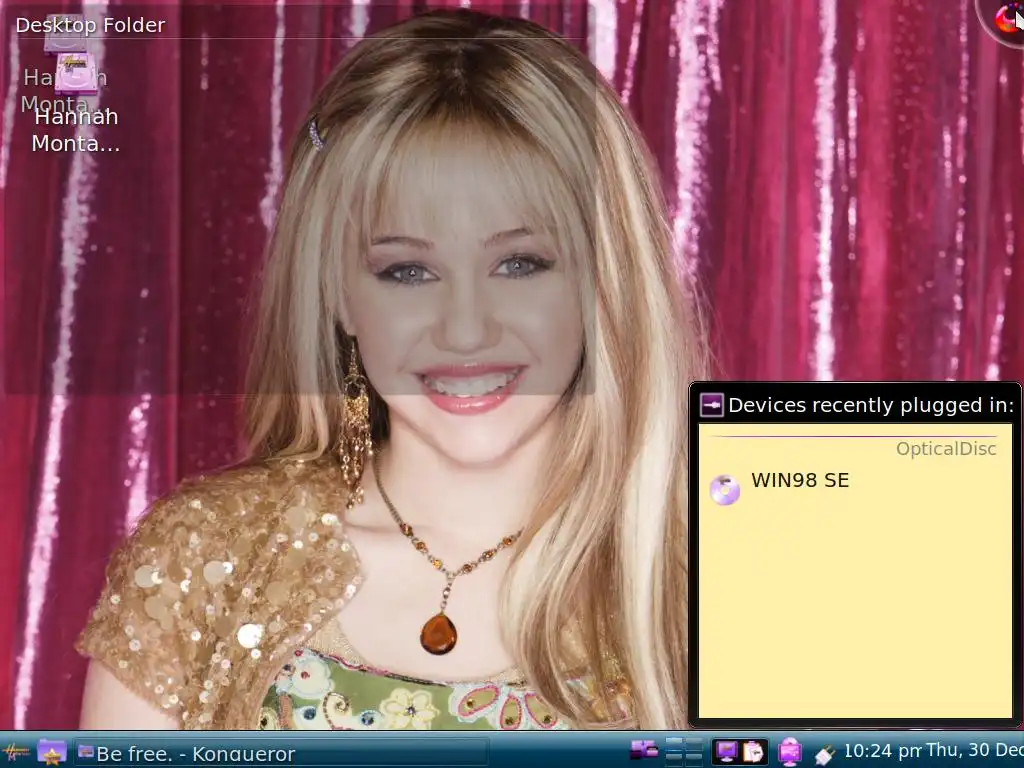Open the purple monitor system tray icon
This screenshot has width=1024, height=768.
pos(726,752)
